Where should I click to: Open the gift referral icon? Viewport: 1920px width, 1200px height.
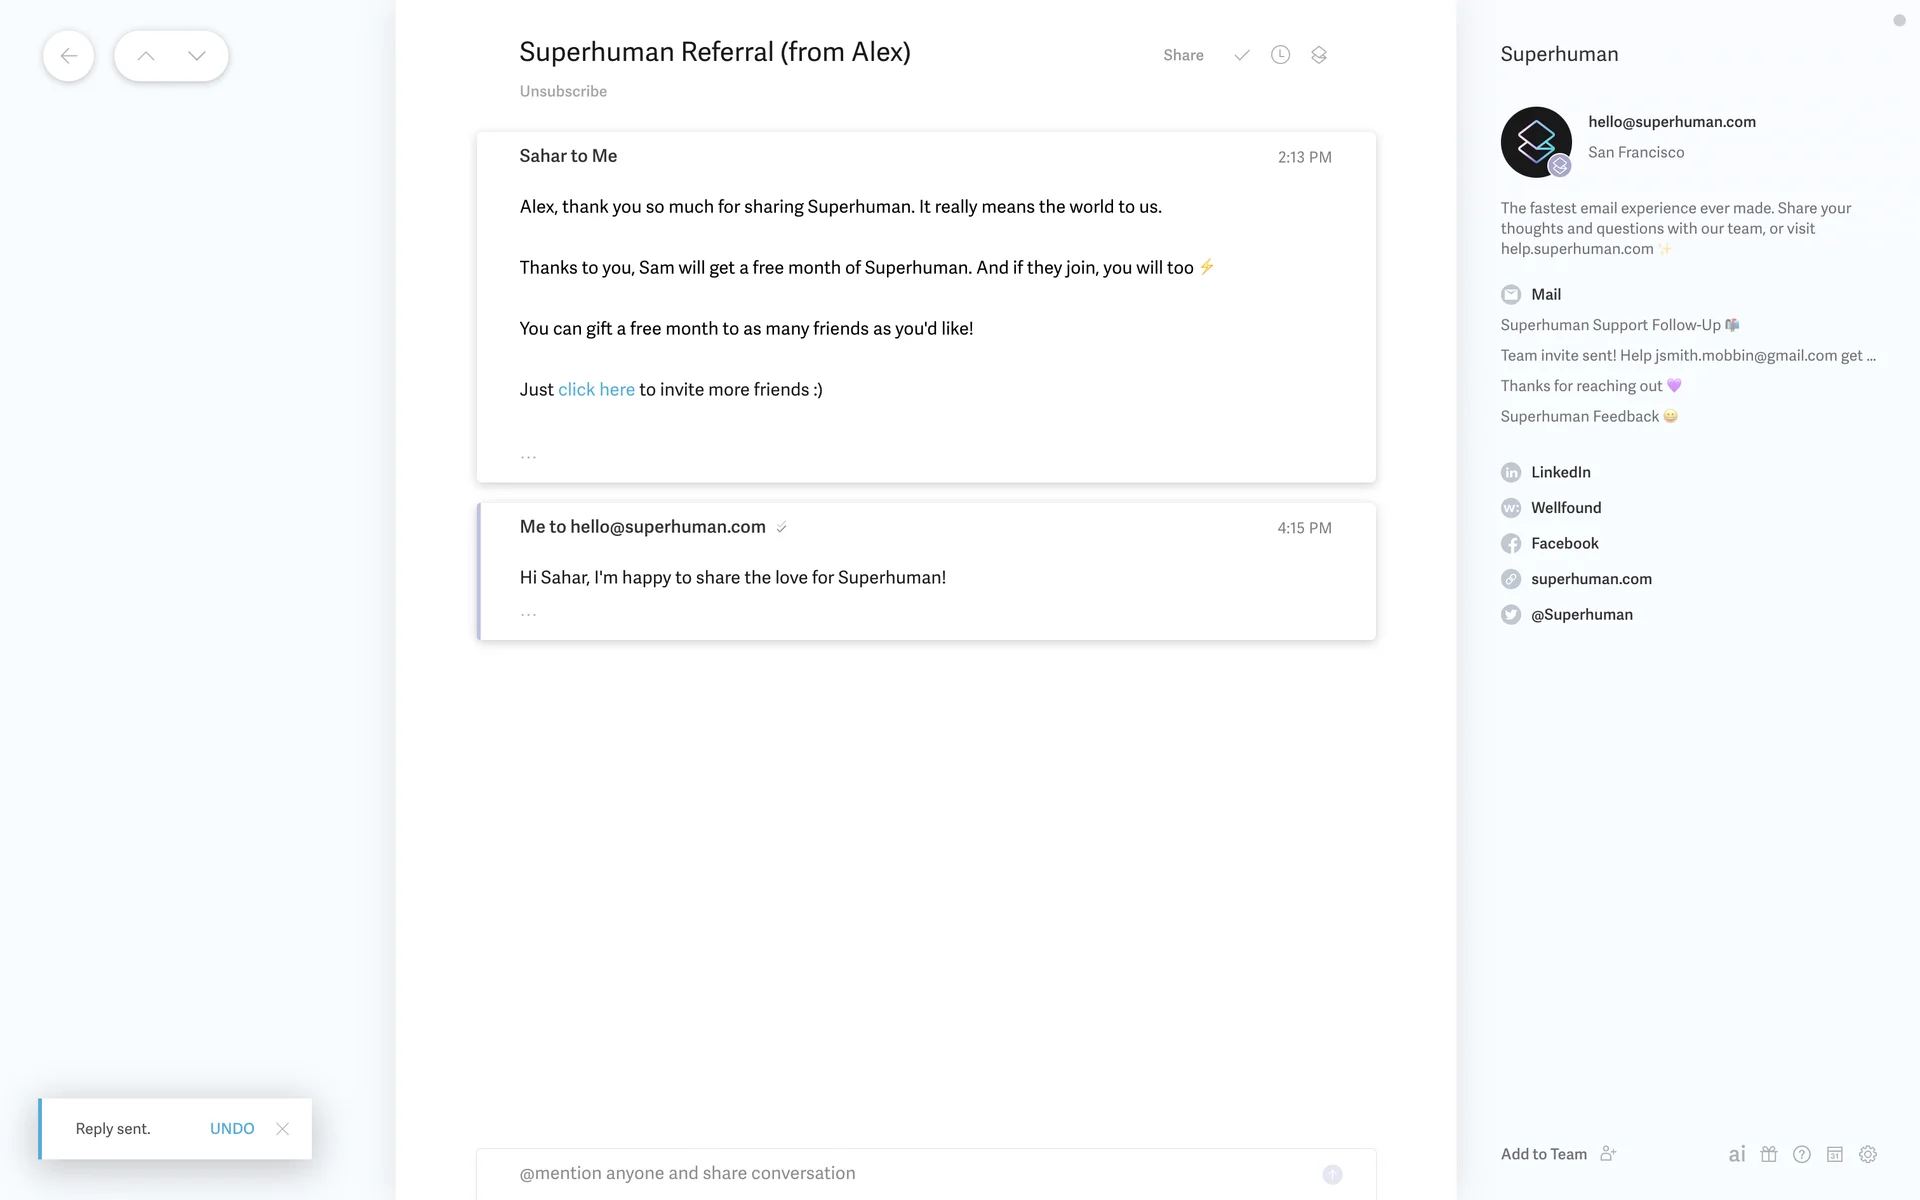(1769, 1154)
